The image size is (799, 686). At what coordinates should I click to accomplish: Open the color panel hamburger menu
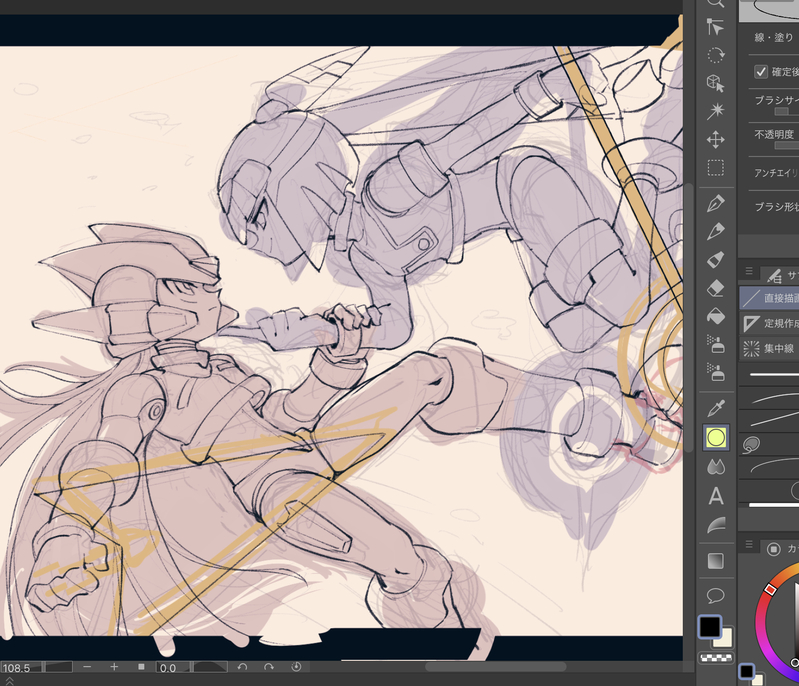click(x=749, y=544)
